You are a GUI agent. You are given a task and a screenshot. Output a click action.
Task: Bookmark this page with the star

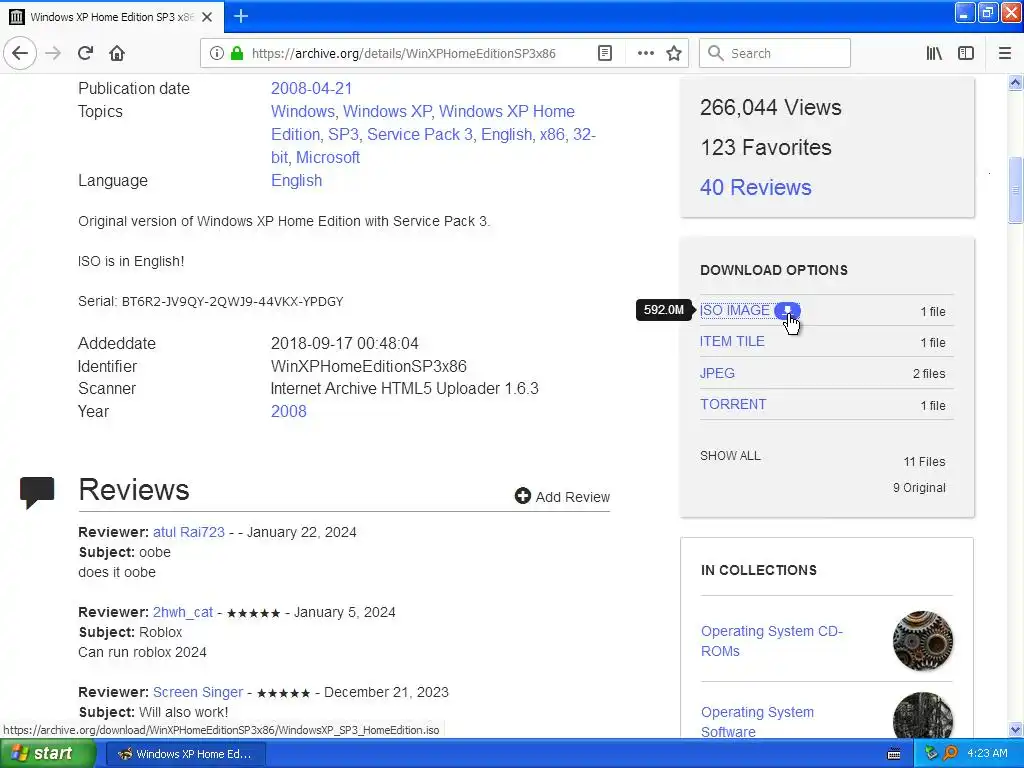pyautogui.click(x=674, y=54)
